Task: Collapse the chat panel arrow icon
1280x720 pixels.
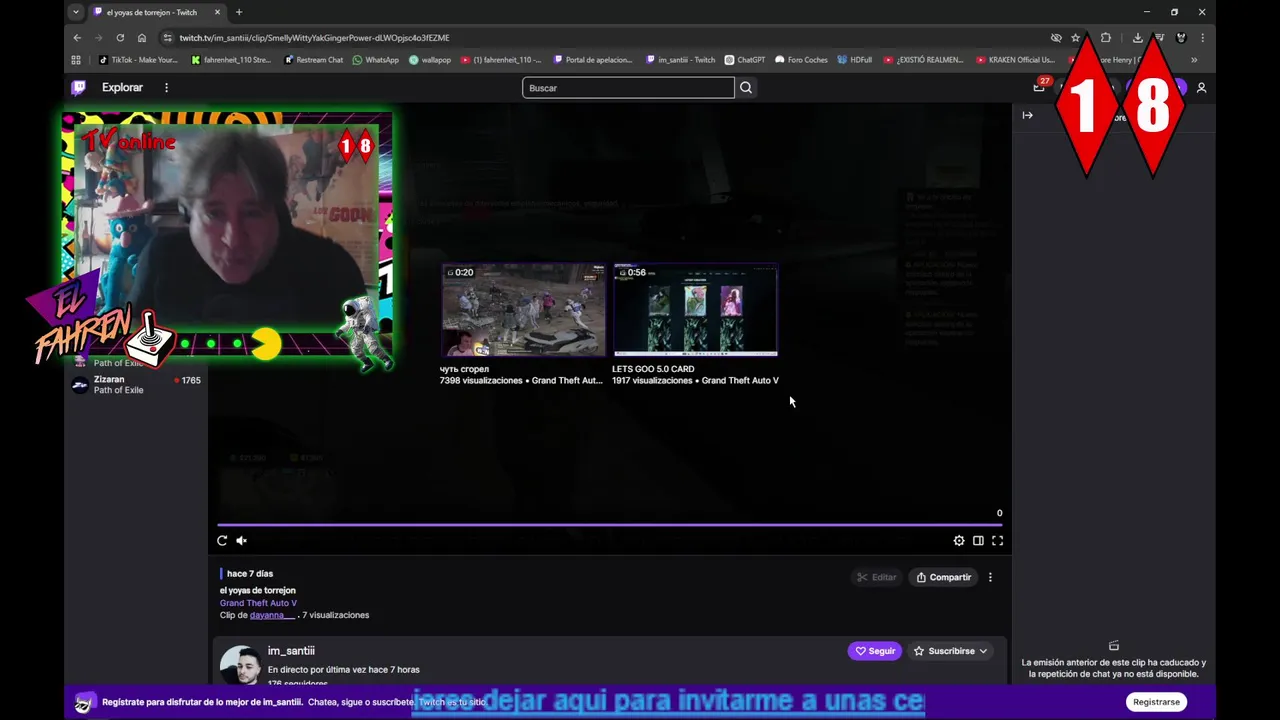Action: tap(1027, 115)
